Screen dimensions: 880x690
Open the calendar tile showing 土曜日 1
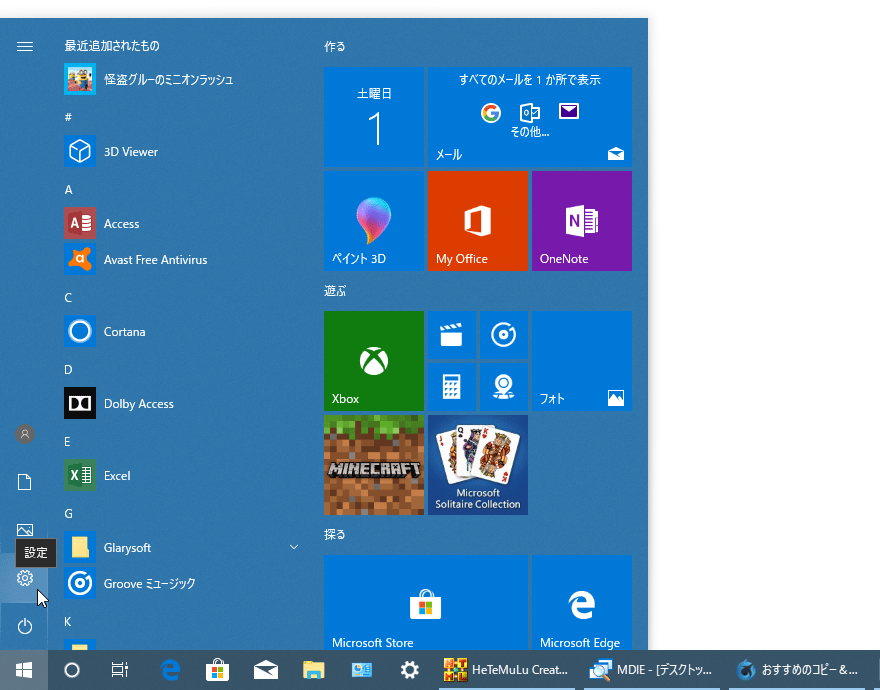(x=374, y=117)
